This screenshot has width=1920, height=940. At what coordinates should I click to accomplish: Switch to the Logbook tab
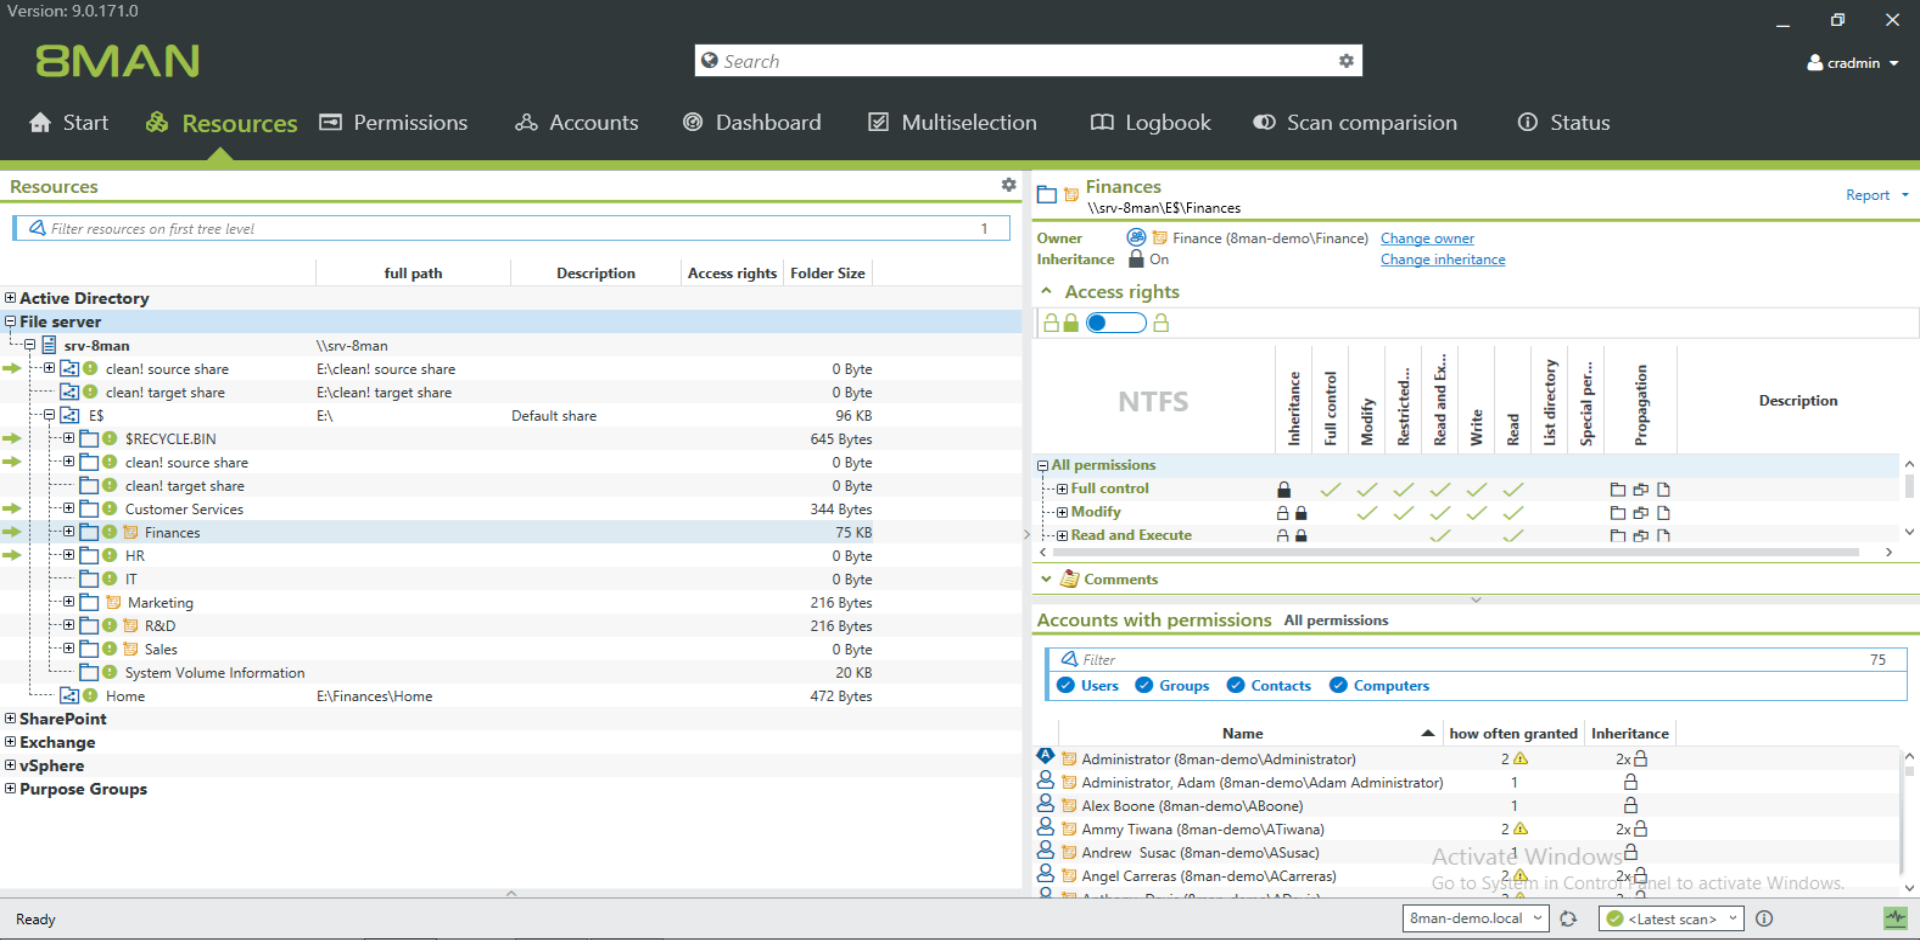click(1150, 122)
